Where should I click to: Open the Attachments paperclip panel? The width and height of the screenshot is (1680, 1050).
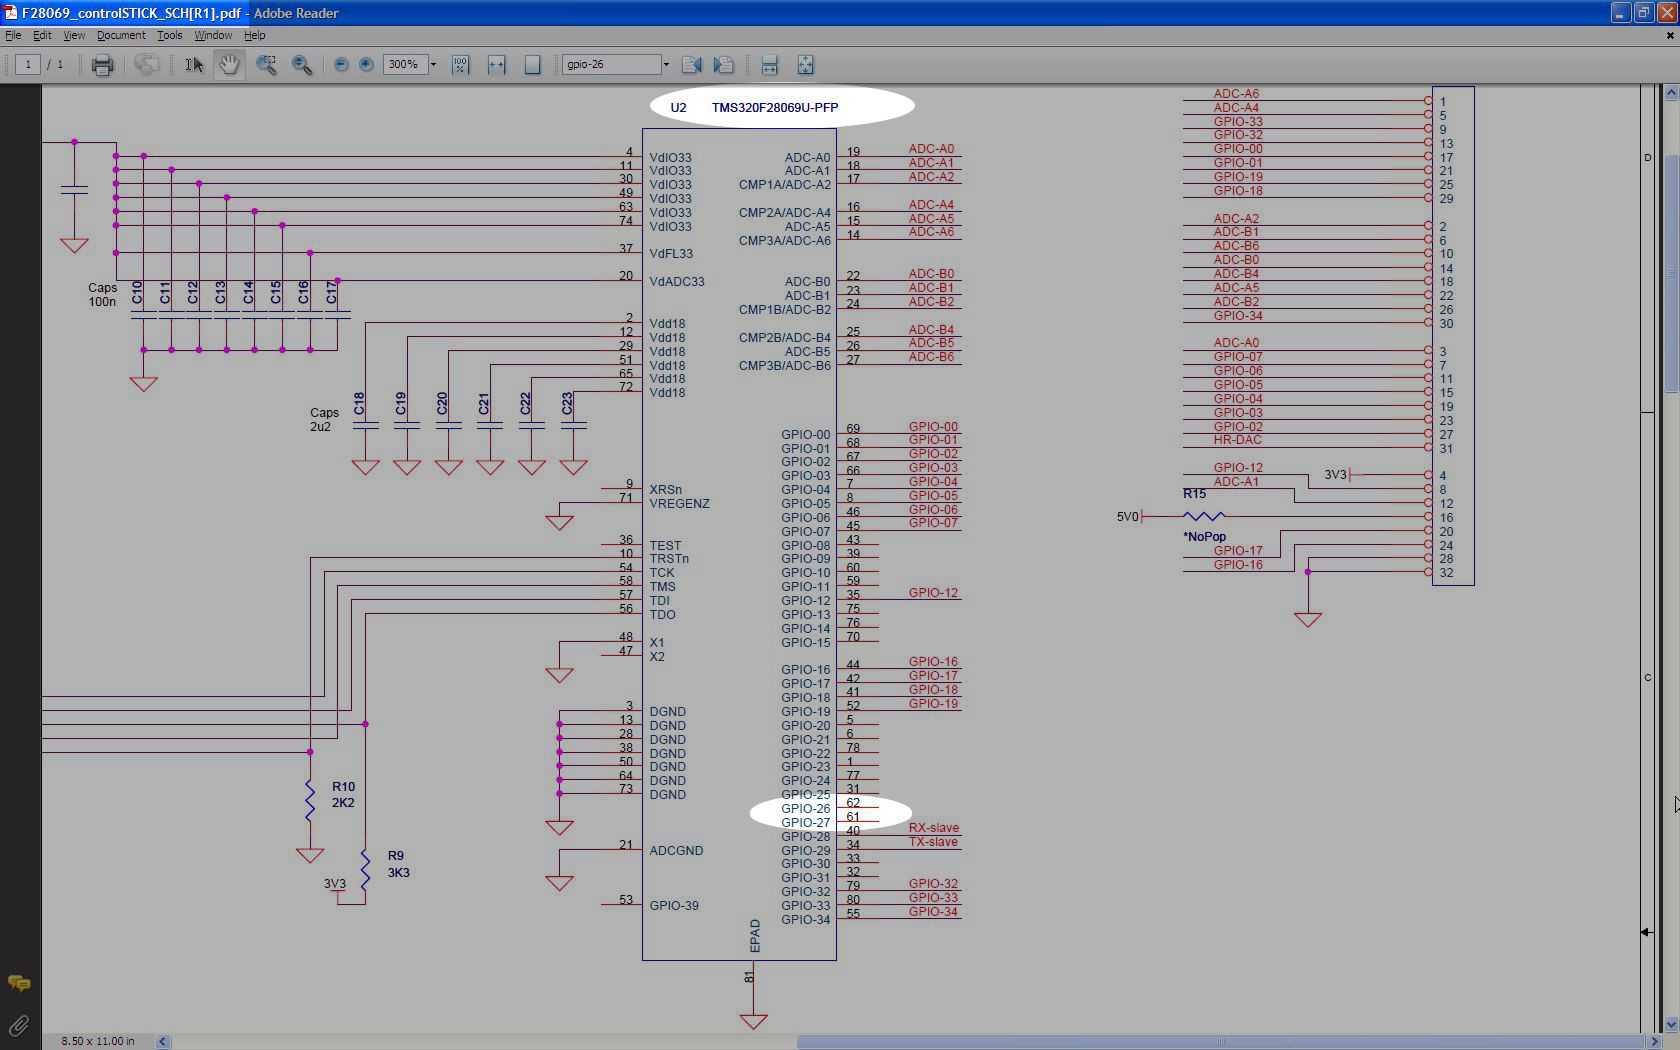click(x=19, y=1025)
